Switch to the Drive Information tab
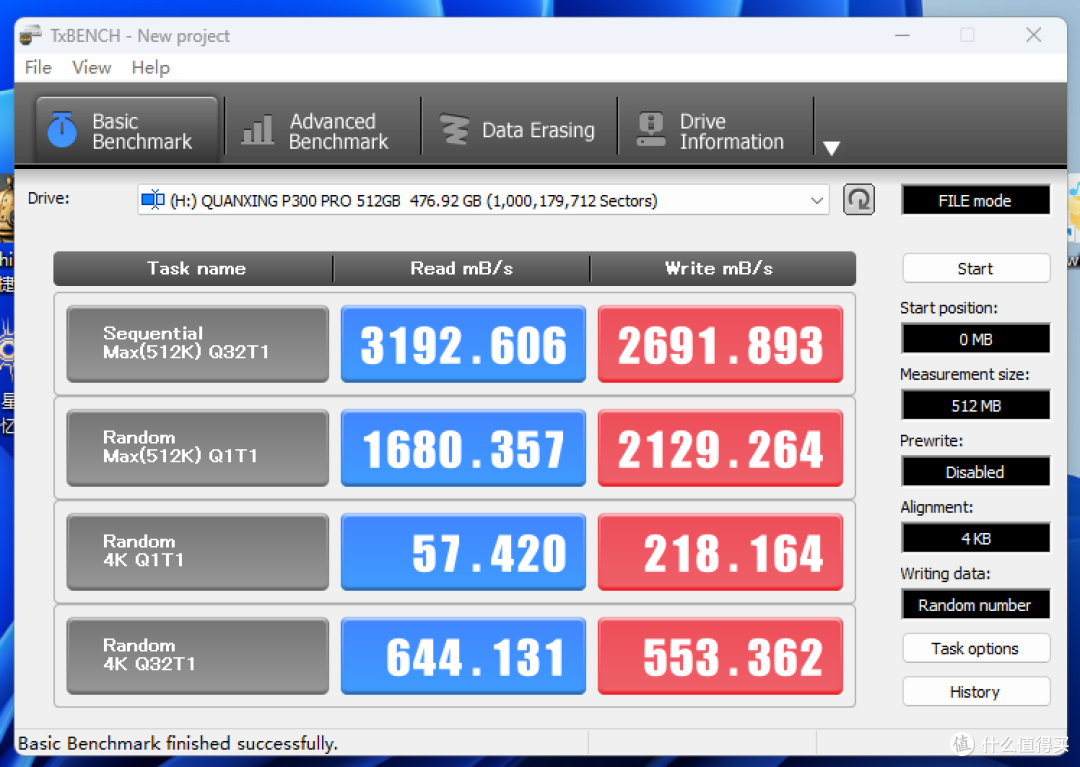The width and height of the screenshot is (1080, 767). [x=715, y=129]
